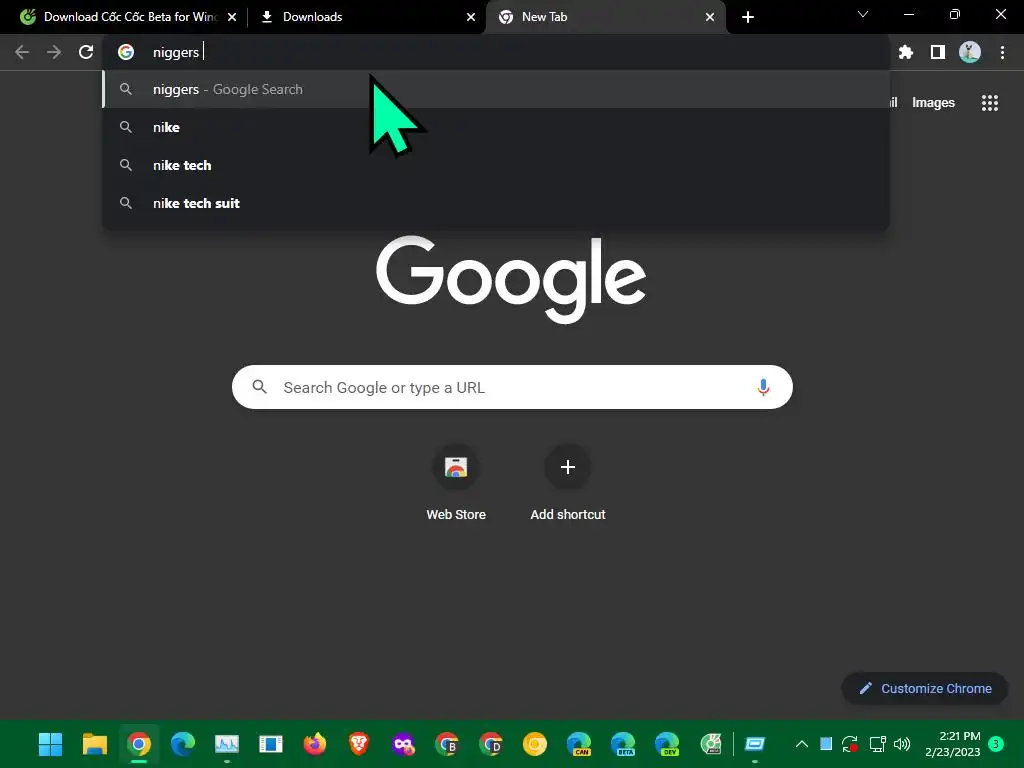Open the Extensions puzzle-piece menu
The width and height of the screenshot is (1024, 768).
pyautogui.click(x=906, y=52)
